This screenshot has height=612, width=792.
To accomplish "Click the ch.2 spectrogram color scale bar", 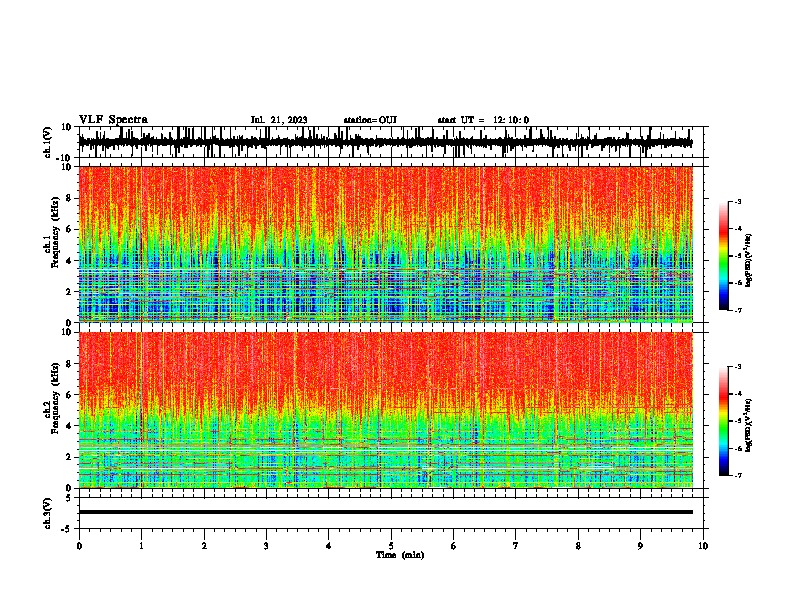I will pos(723,421).
